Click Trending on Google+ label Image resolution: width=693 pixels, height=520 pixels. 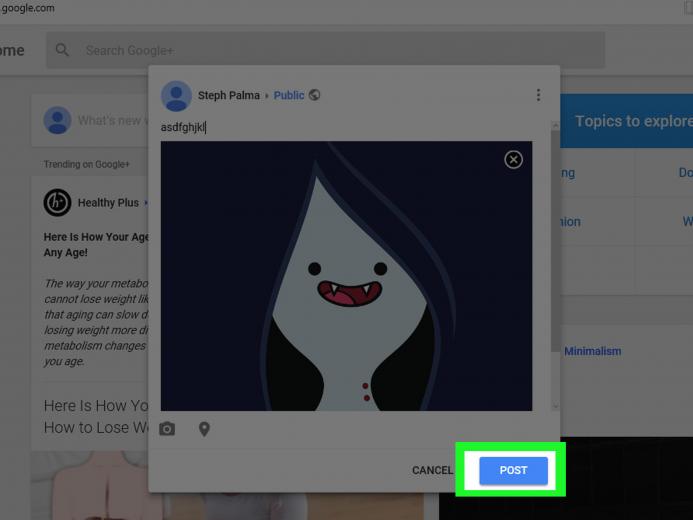[x=86, y=164]
